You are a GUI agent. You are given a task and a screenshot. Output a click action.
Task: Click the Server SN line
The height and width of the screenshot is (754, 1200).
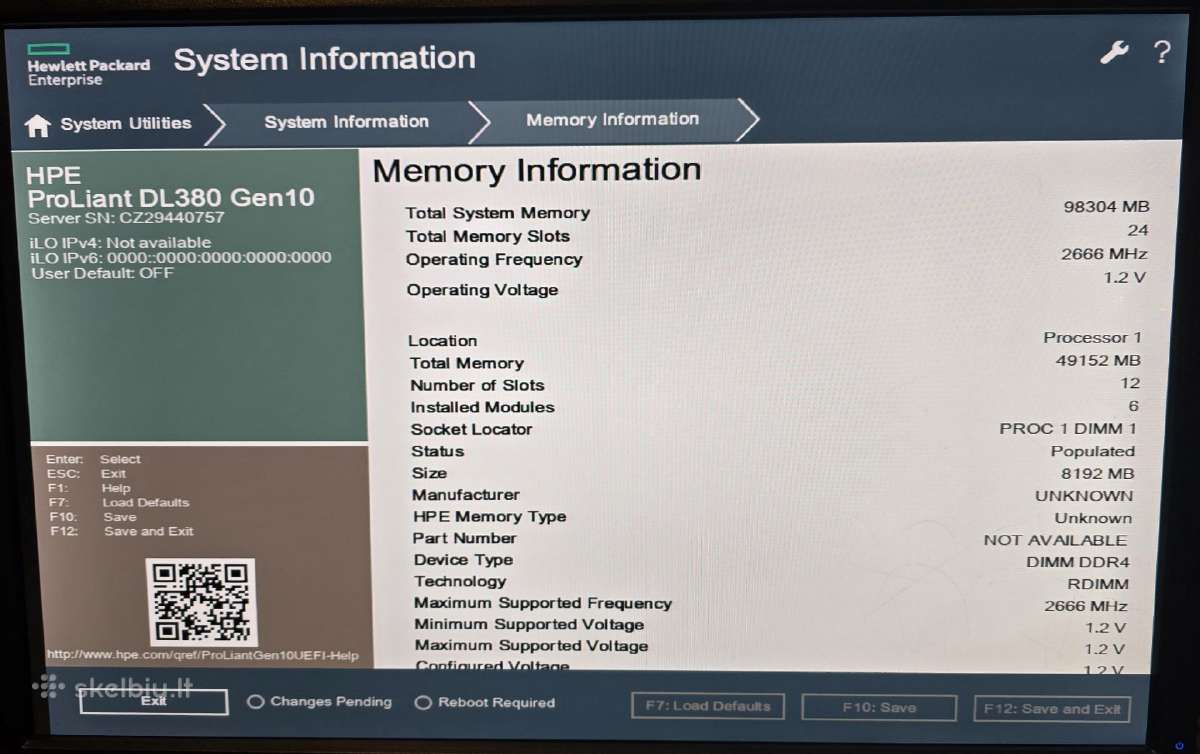[126, 218]
